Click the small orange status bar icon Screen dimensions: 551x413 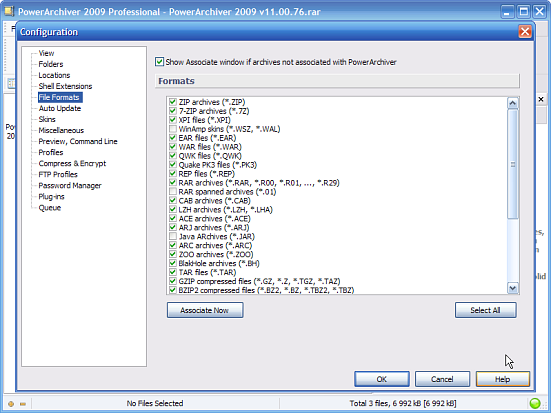(x=11, y=404)
